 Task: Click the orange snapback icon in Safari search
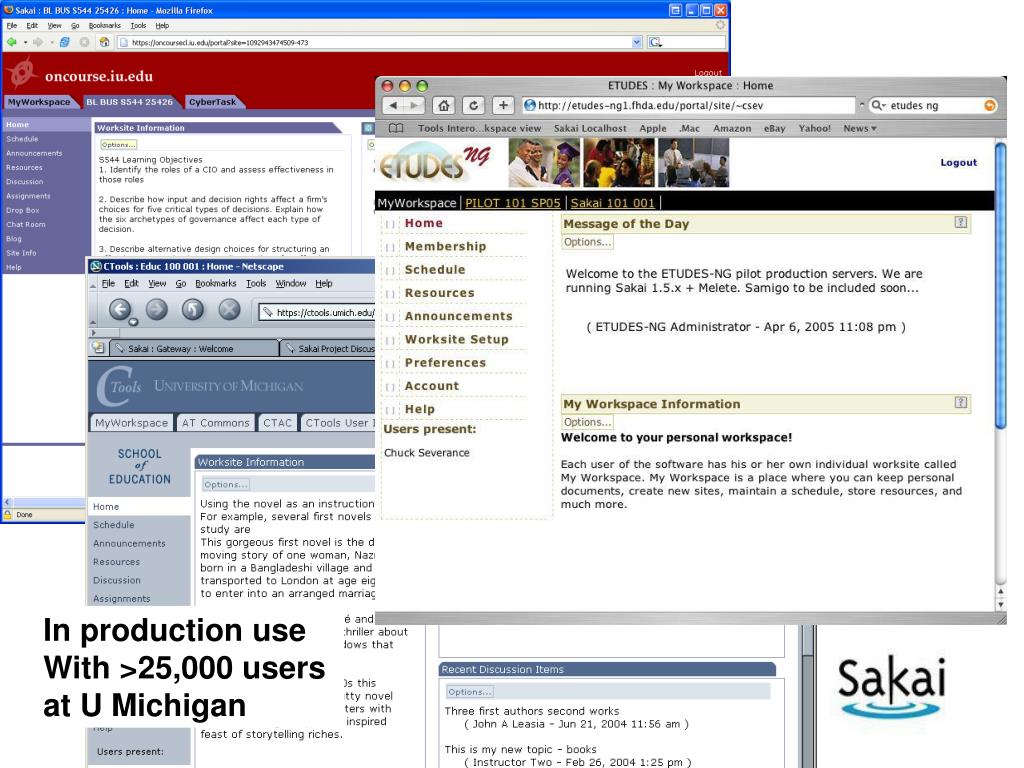(x=990, y=105)
